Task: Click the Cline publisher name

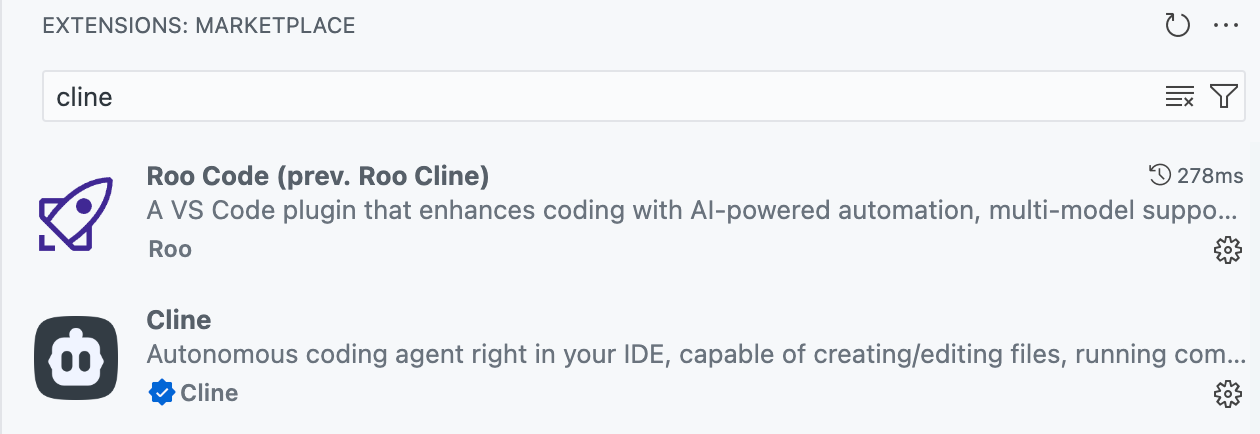Action: coord(209,393)
